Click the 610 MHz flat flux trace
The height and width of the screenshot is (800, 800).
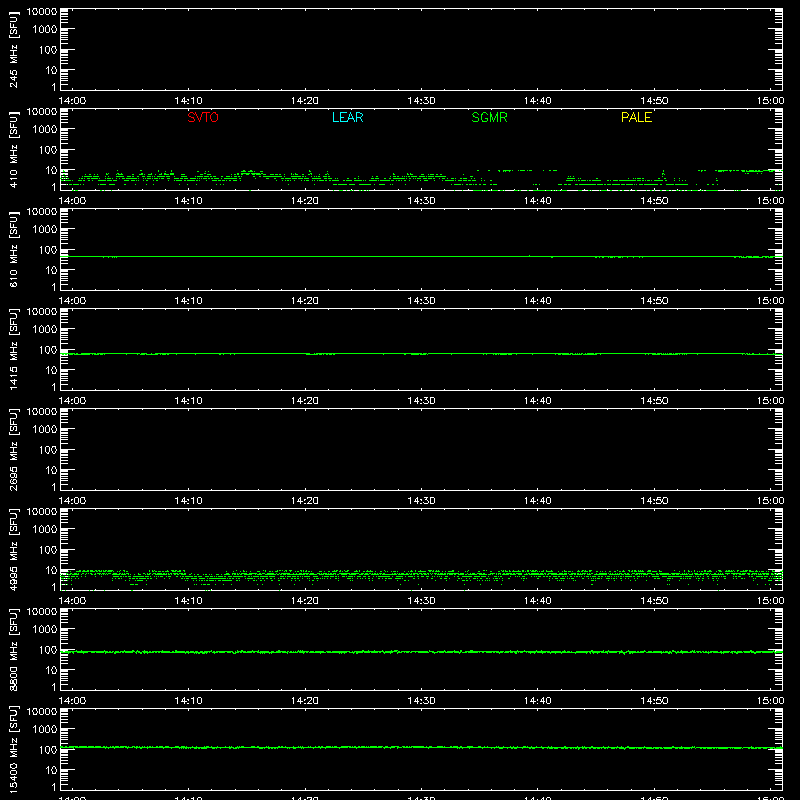click(421, 257)
